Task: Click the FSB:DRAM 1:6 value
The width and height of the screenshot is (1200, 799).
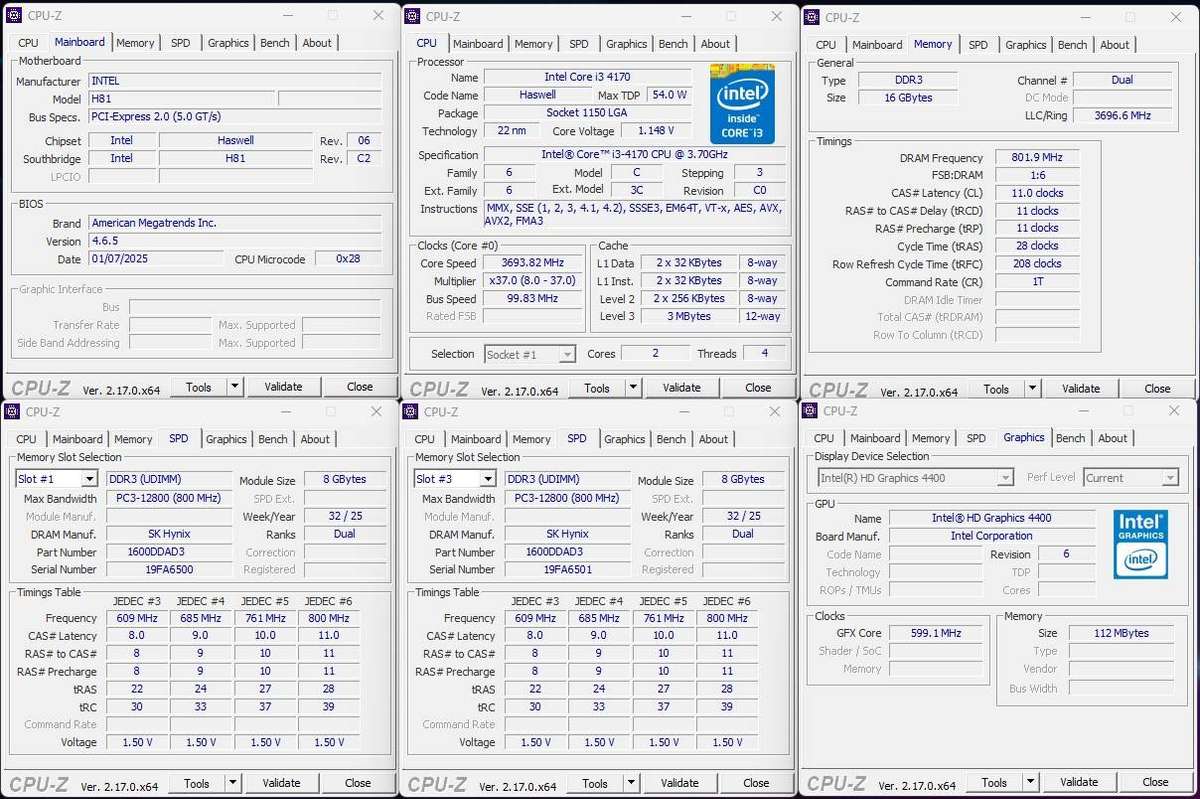Action: (x=1037, y=175)
